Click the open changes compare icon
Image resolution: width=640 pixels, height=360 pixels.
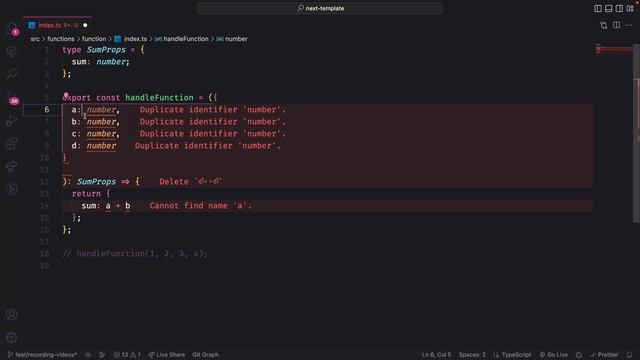pos(604,25)
